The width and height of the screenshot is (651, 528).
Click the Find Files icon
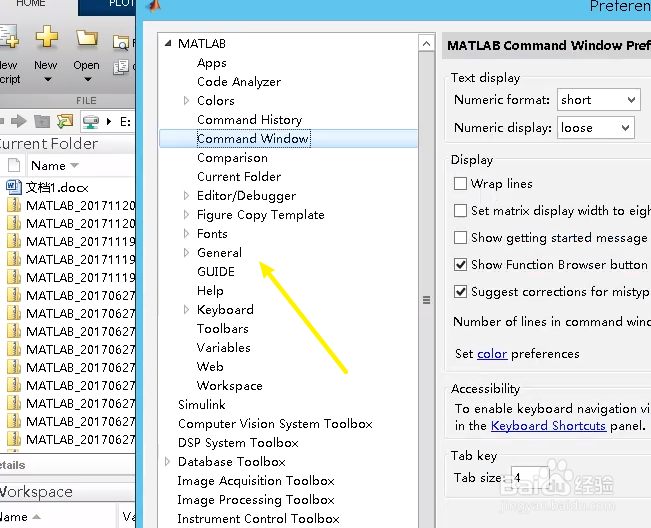[121, 42]
